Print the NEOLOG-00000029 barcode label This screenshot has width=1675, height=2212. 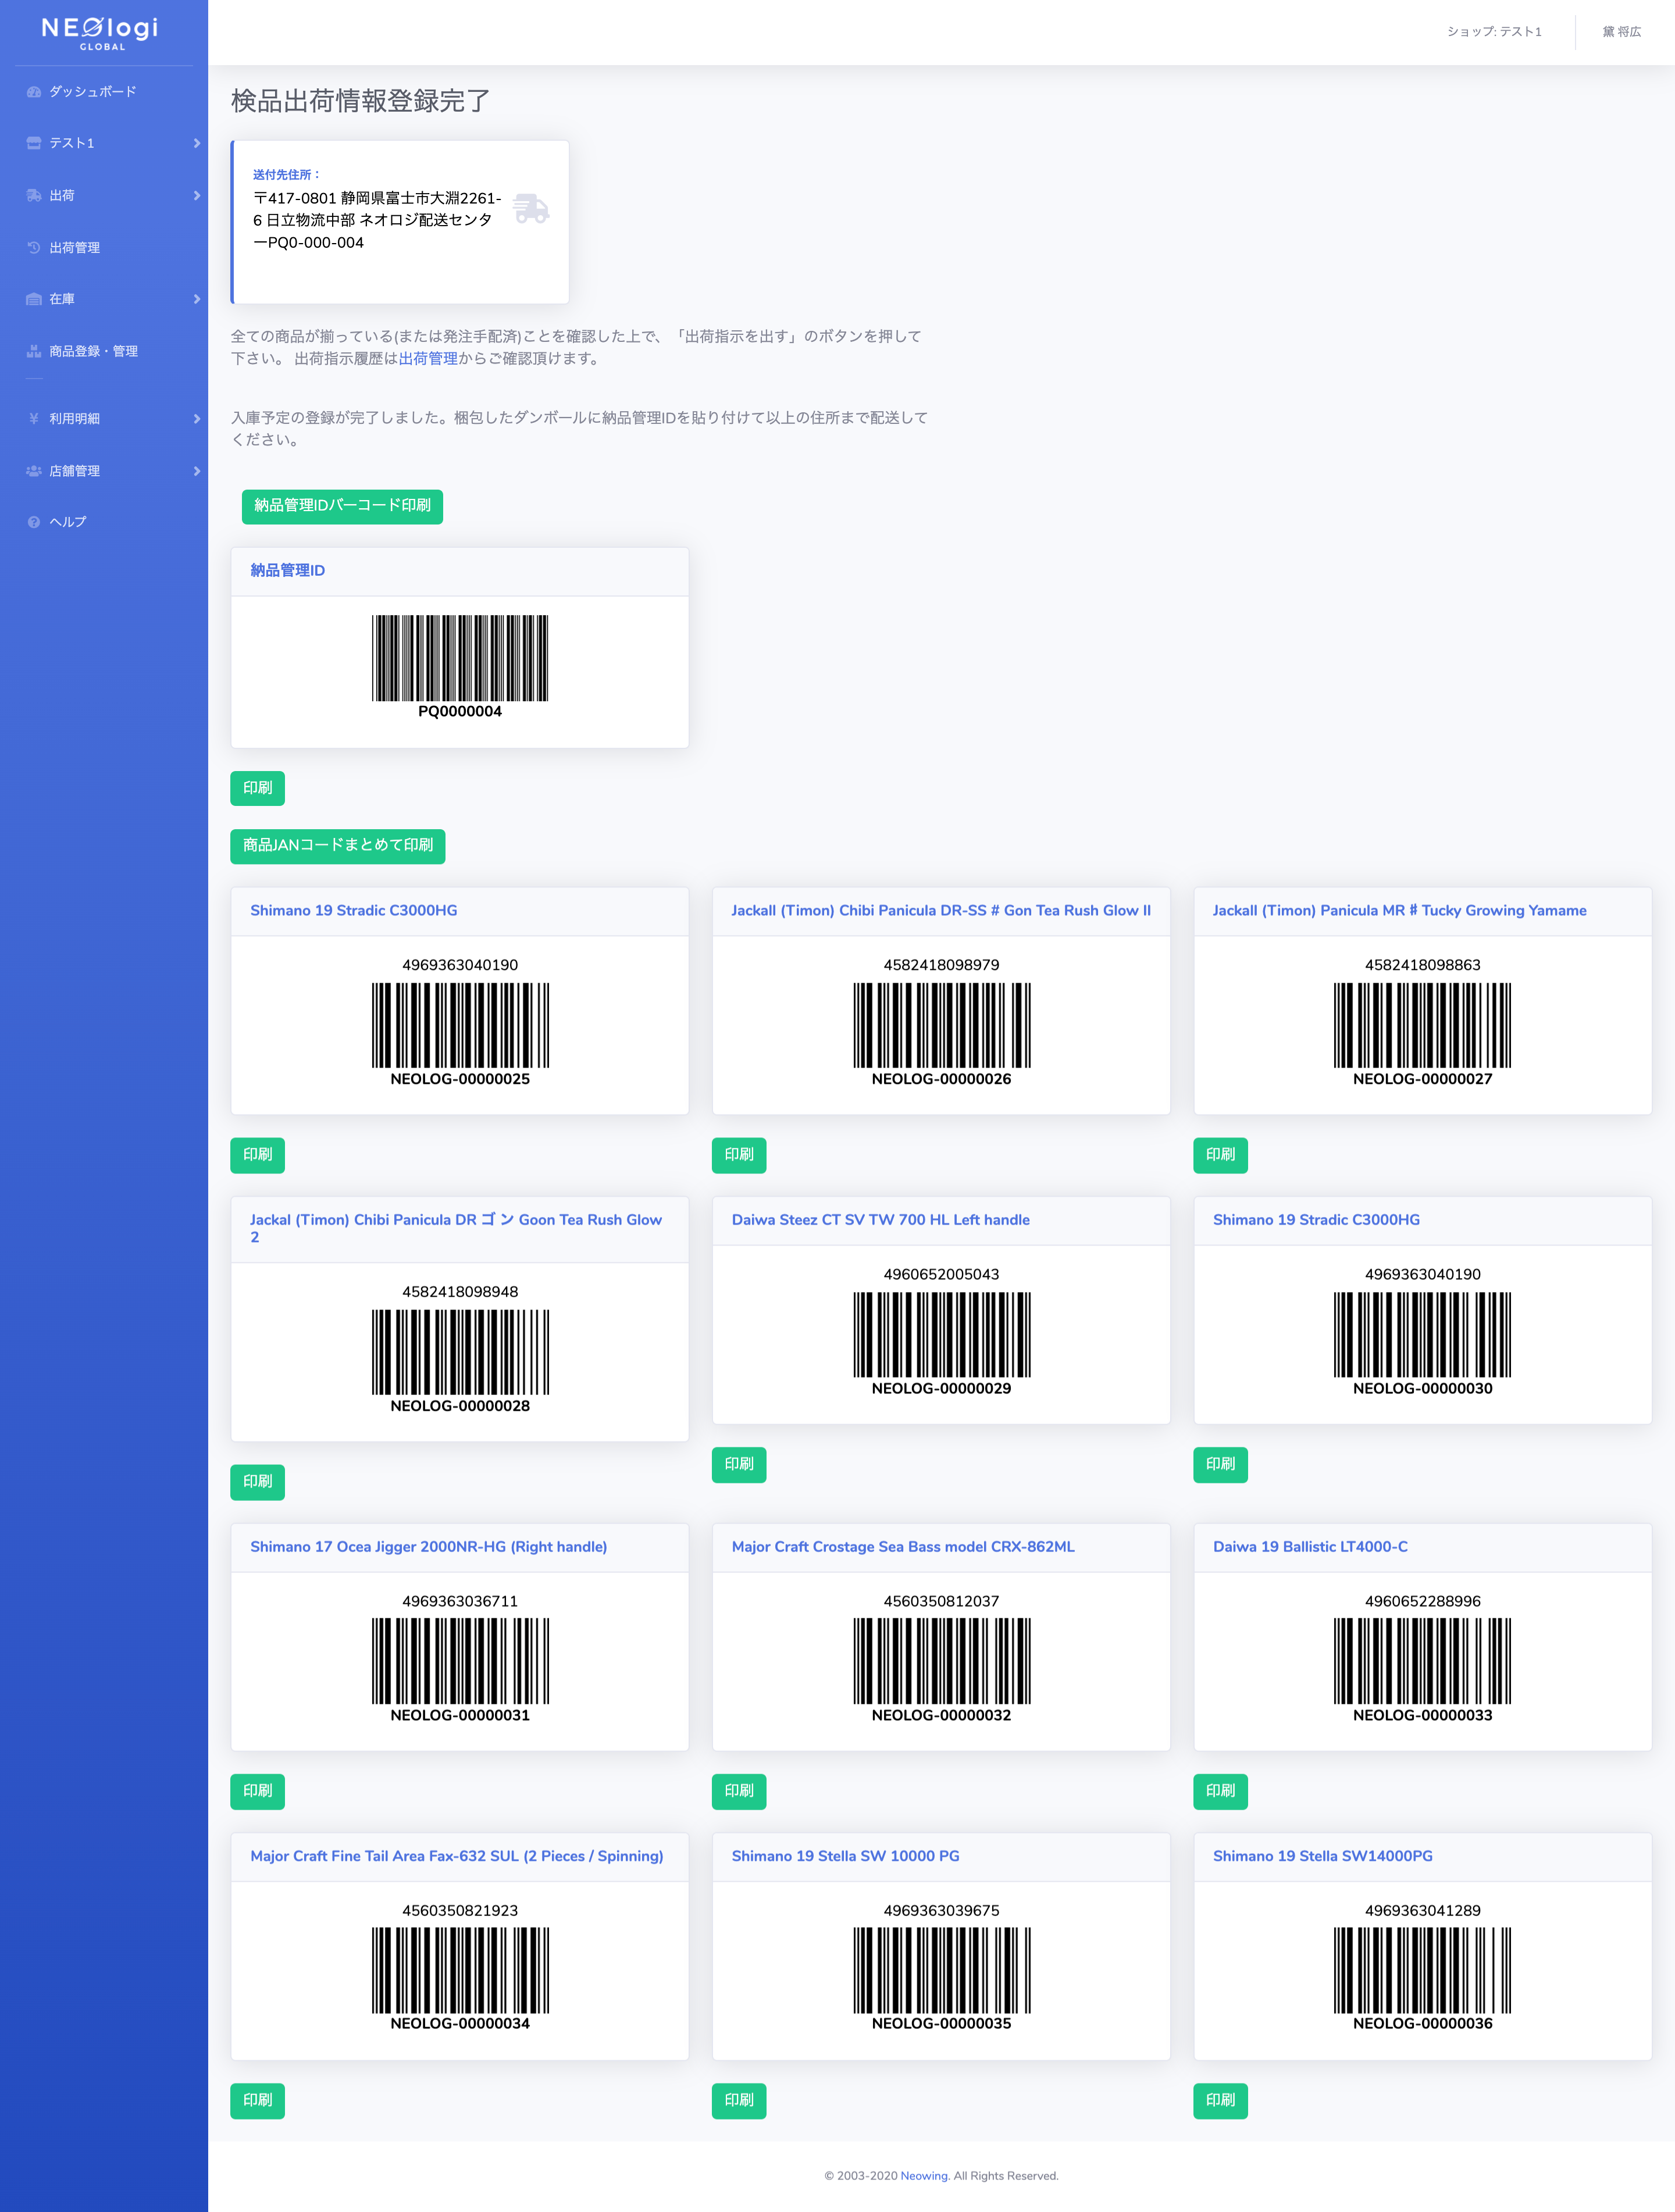[x=739, y=1464]
